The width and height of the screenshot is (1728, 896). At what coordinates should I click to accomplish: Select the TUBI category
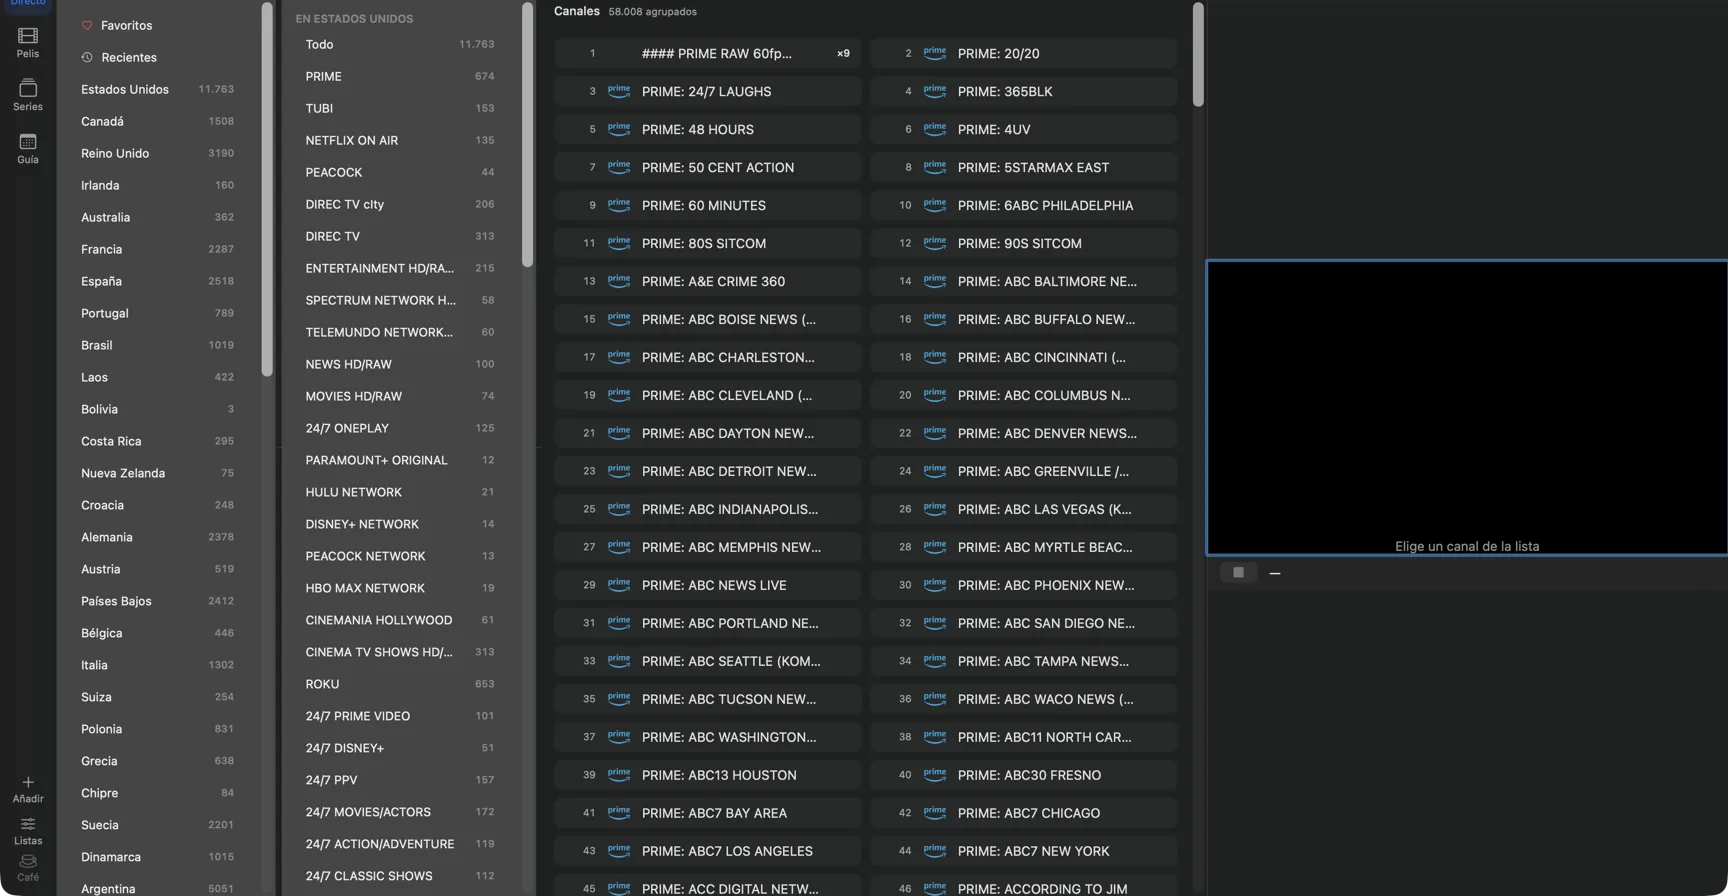[x=400, y=108]
